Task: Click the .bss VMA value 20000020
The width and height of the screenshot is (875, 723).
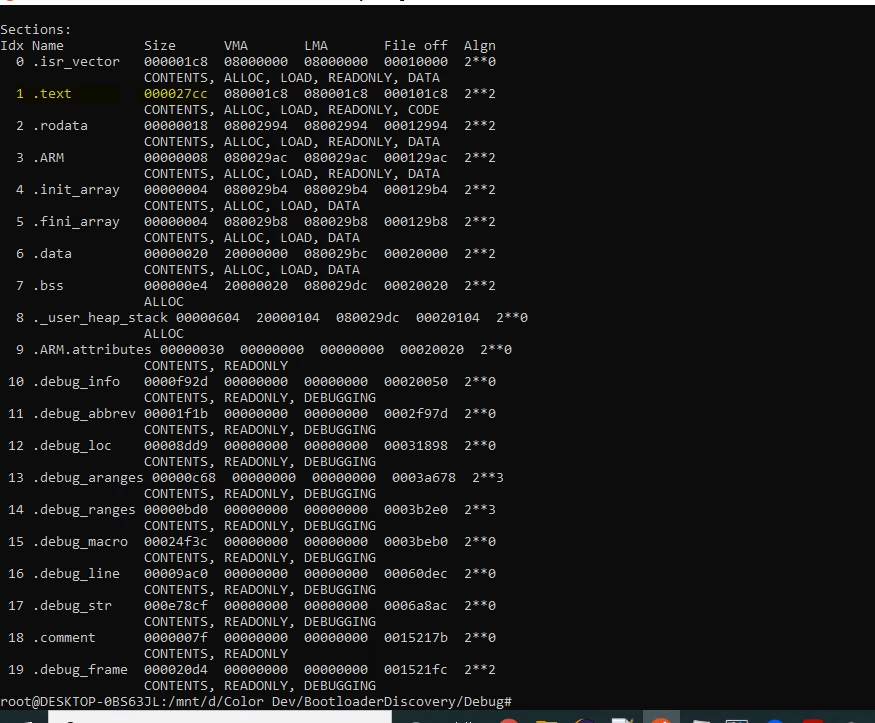Action: 256,286
